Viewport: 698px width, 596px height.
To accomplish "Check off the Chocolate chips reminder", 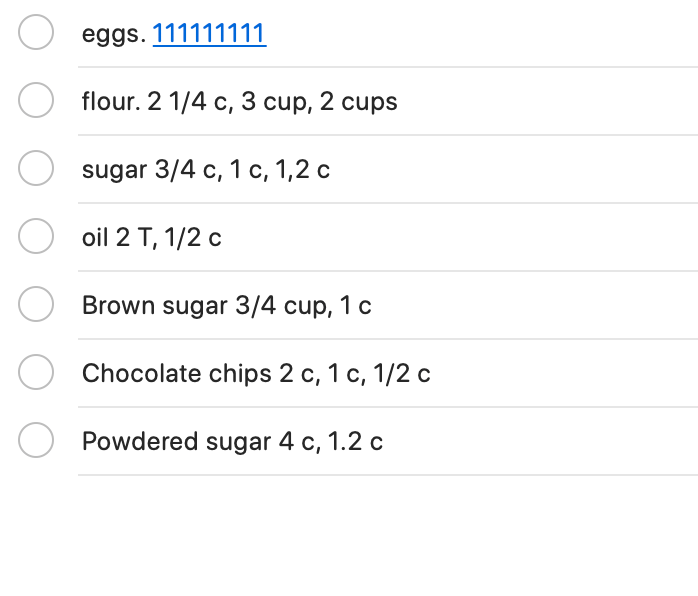I will (x=36, y=374).
